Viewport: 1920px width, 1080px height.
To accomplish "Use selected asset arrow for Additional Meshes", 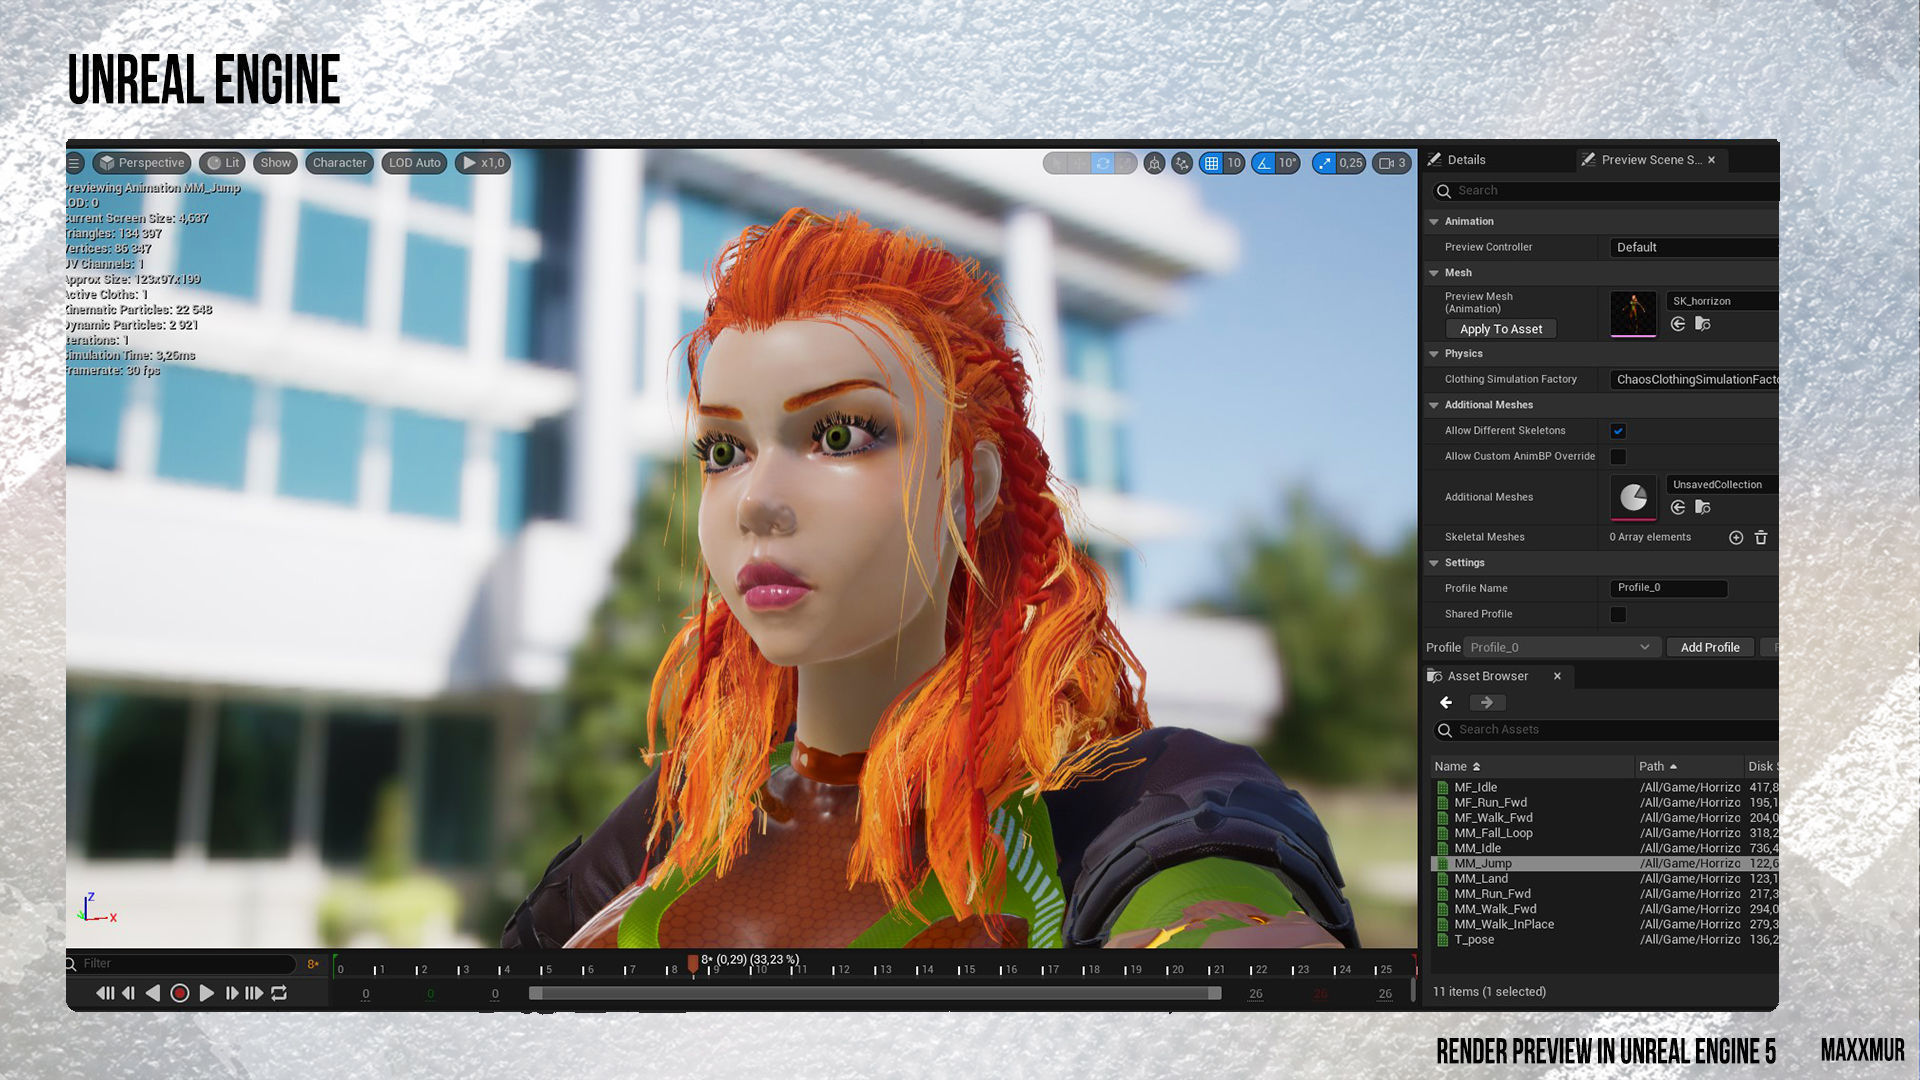I will 1678,508.
